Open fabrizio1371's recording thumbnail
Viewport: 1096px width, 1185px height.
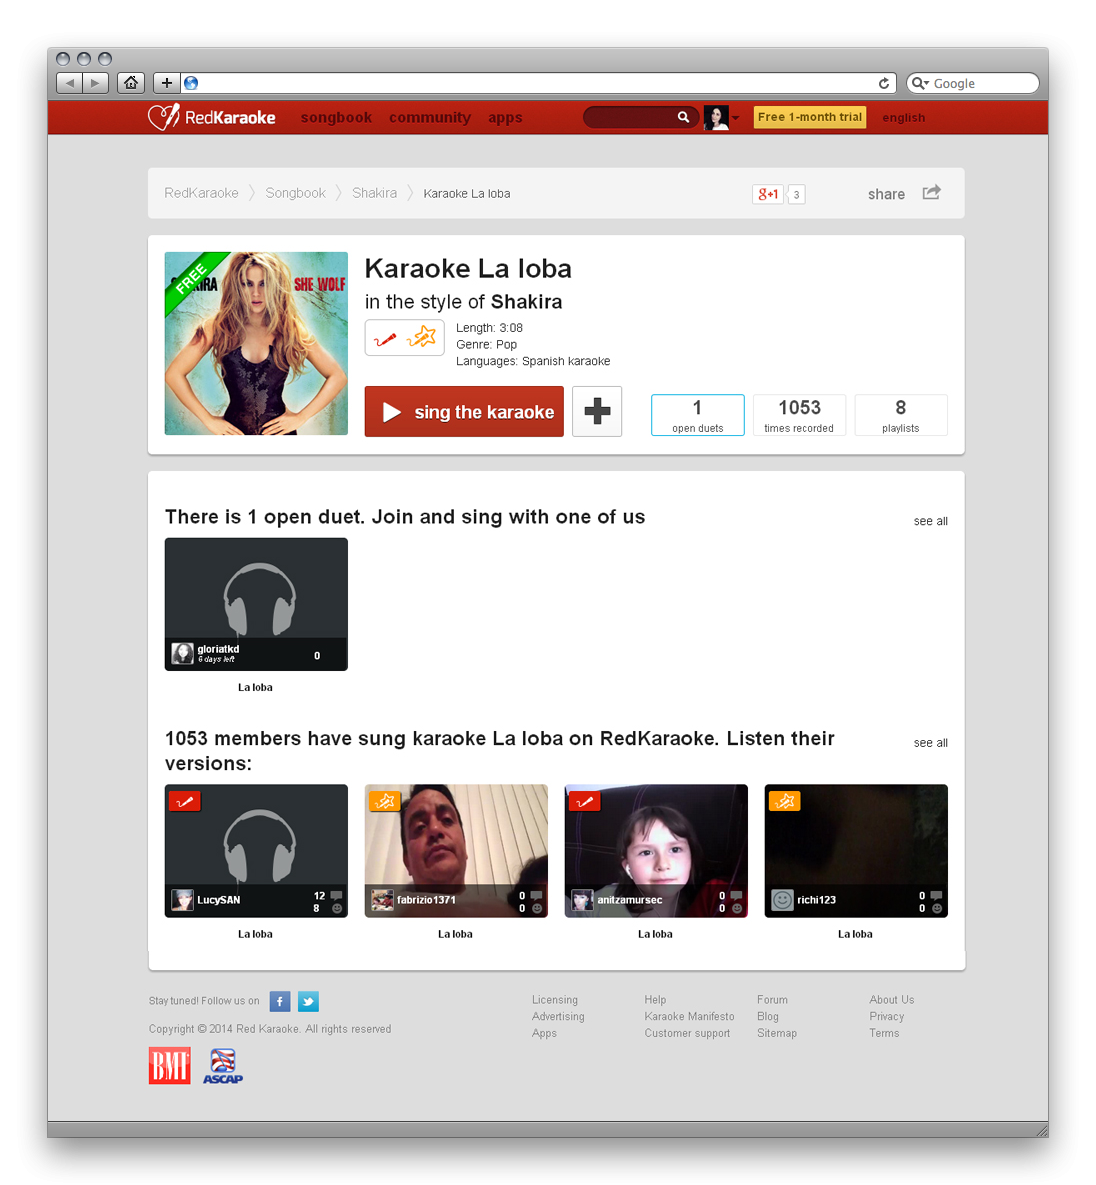coord(456,850)
